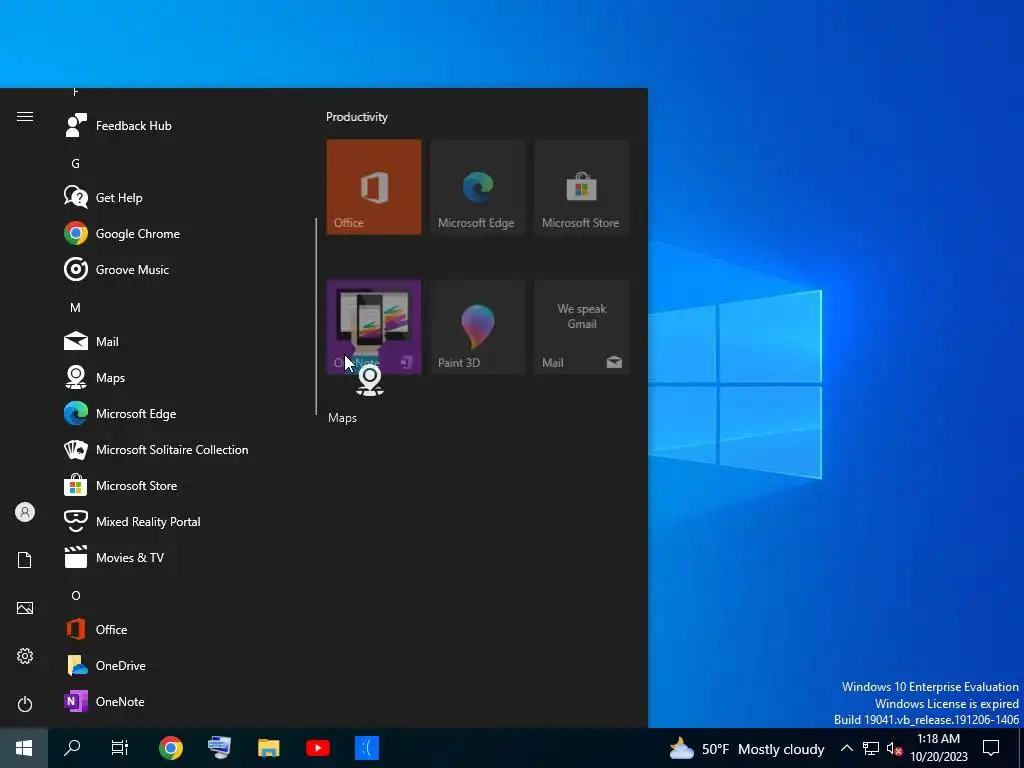Open the Action Center notifications icon
Viewport: 1024px width, 768px height.
(991, 748)
